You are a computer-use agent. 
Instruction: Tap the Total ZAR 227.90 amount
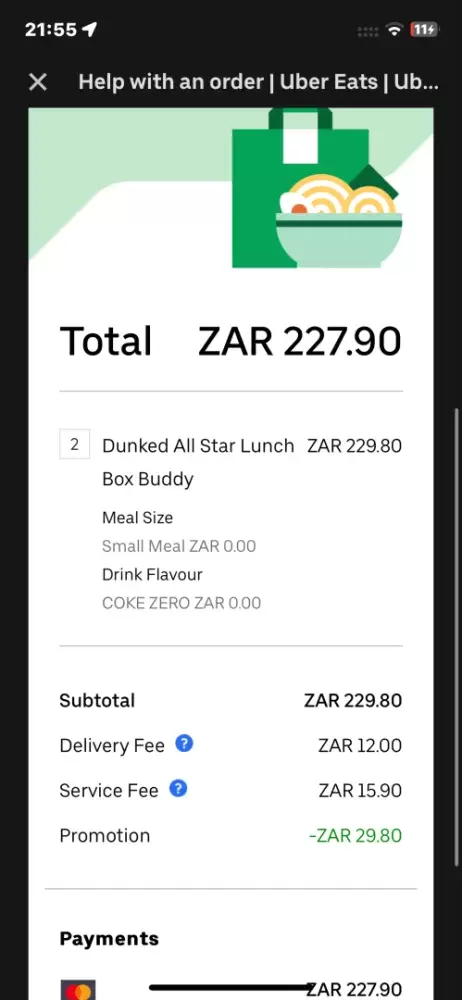pos(299,341)
